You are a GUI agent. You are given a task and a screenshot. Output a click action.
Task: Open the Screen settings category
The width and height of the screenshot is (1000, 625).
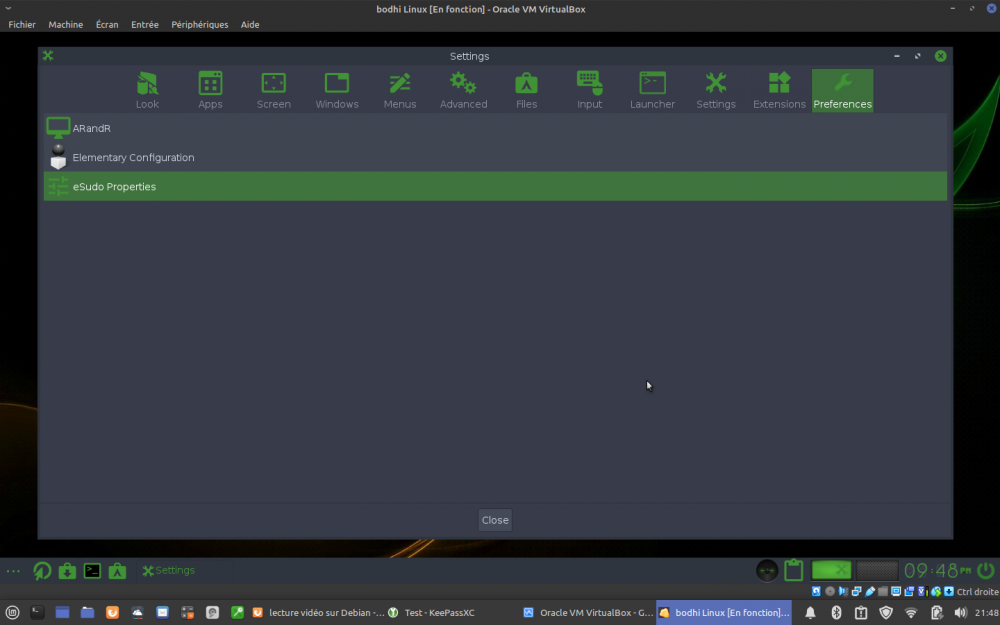273,90
